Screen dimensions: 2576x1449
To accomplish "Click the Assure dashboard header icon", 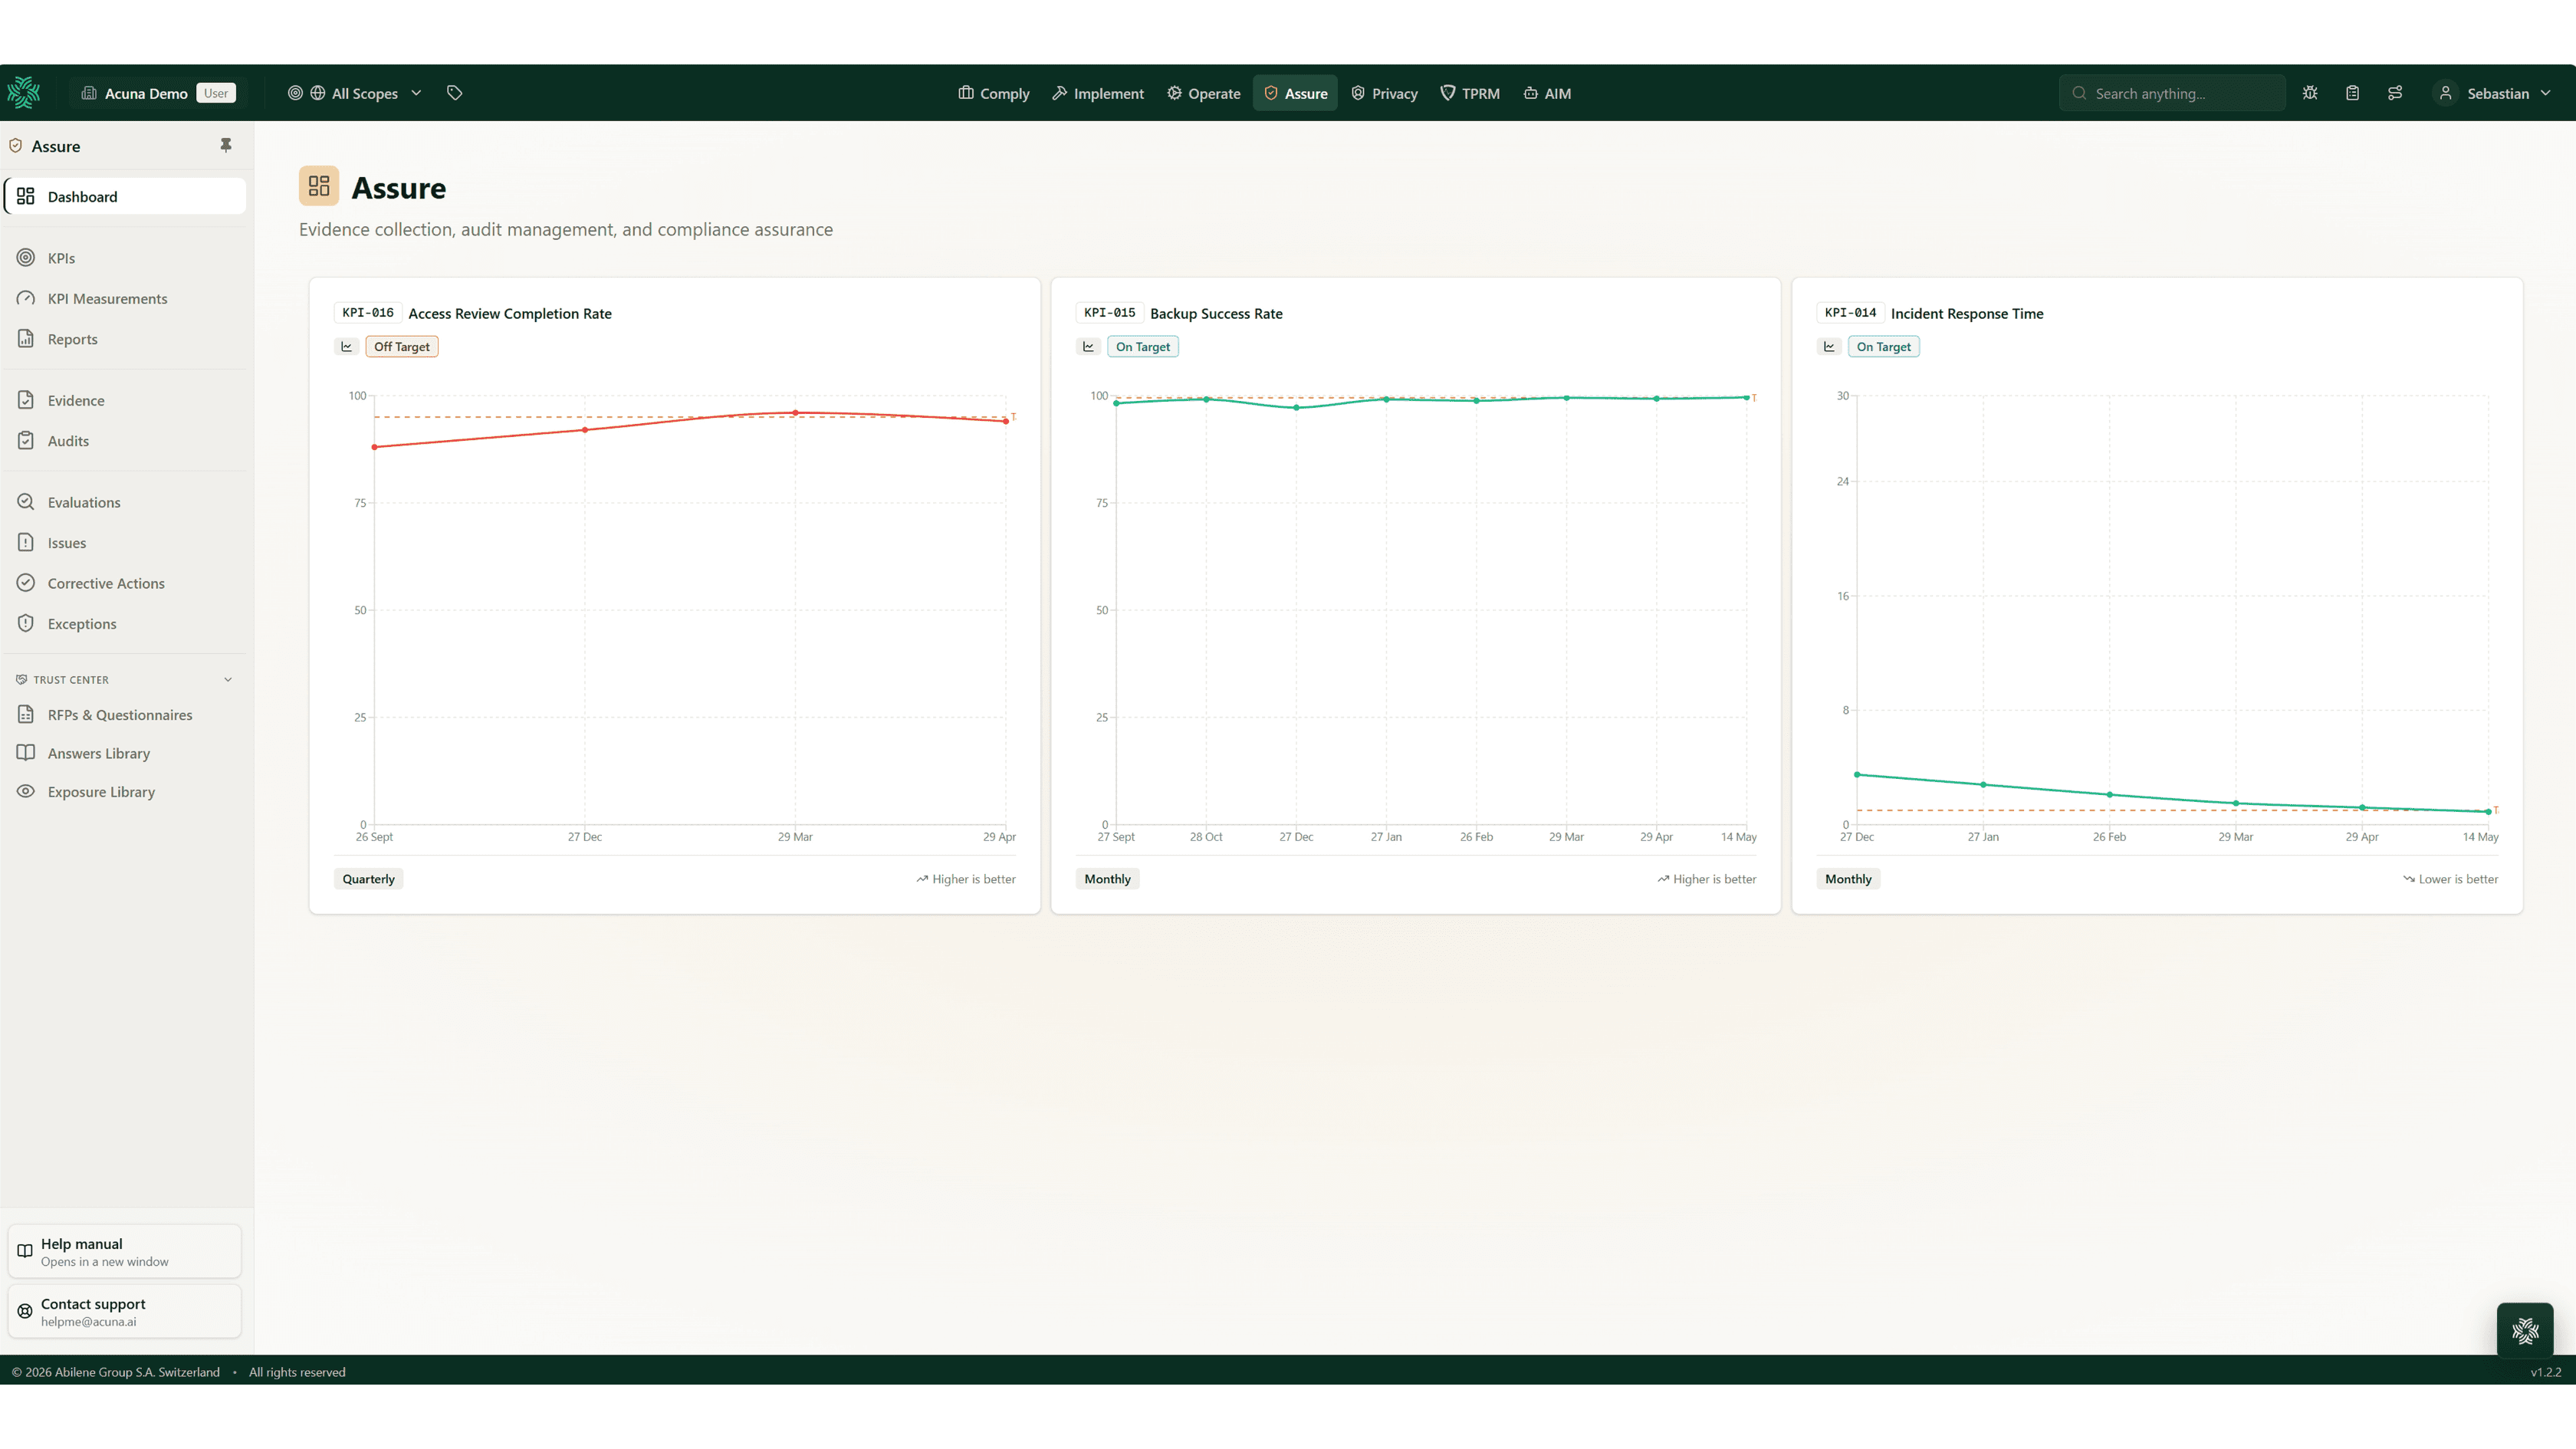I will [319, 186].
